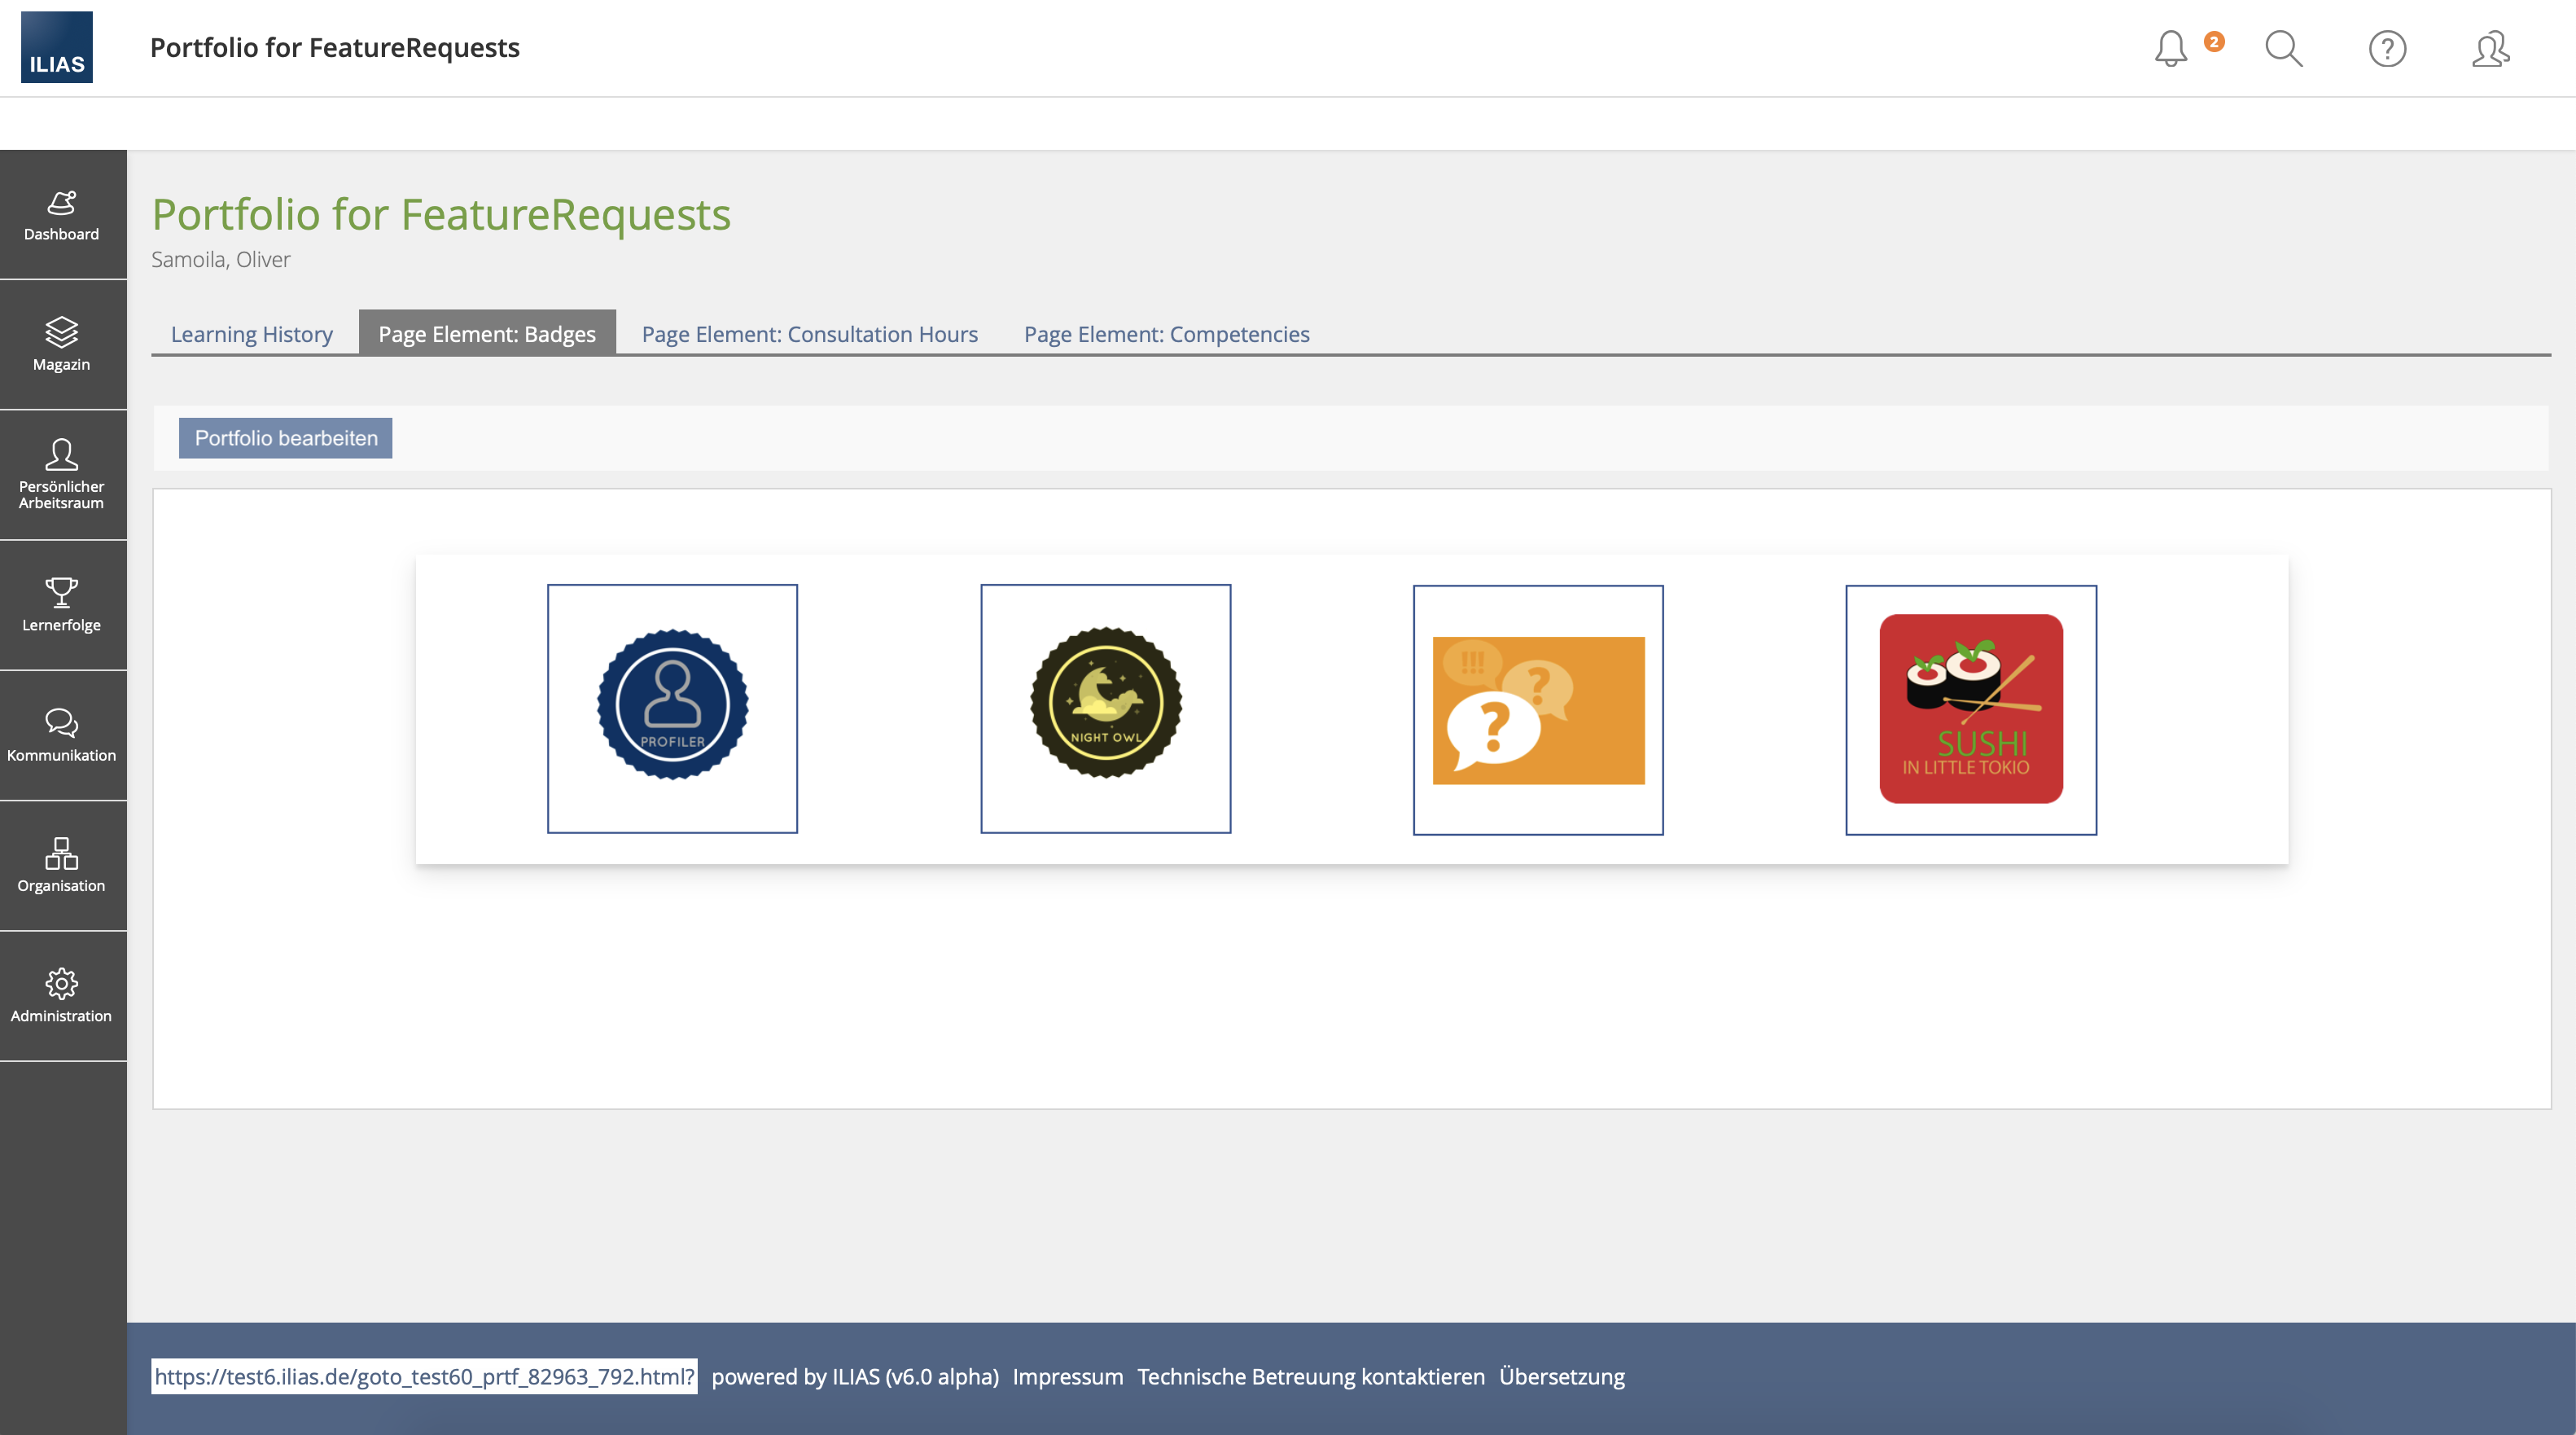This screenshot has width=2576, height=1435.
Task: Open Organisation sidebar item
Action: pyautogui.click(x=62, y=865)
